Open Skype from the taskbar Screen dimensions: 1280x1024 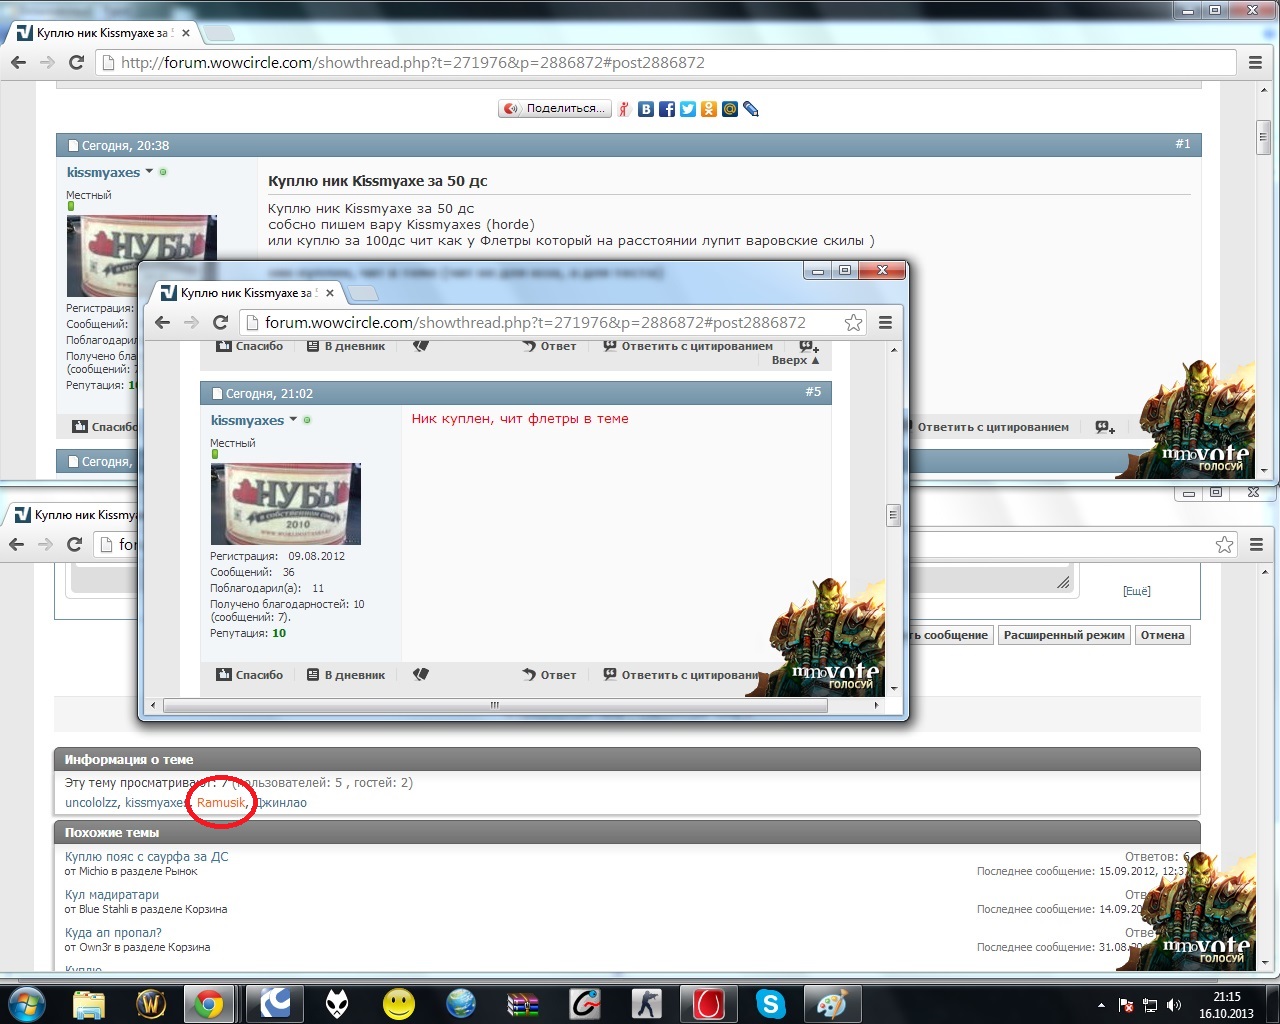pyautogui.click(x=770, y=1003)
